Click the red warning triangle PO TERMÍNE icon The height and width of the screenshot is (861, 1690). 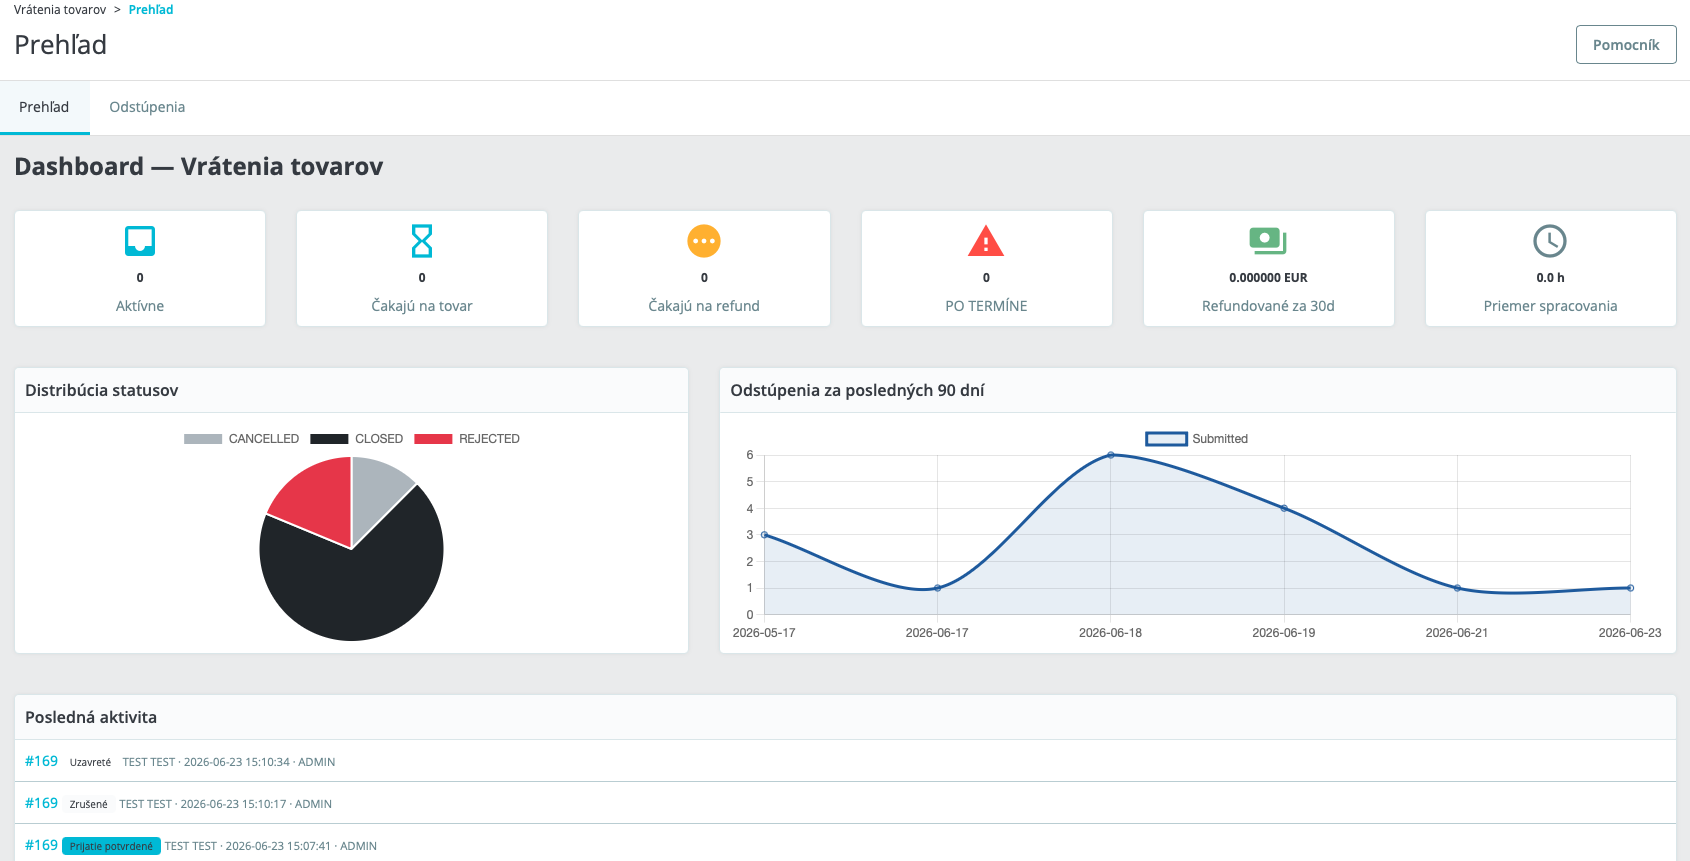(x=986, y=241)
